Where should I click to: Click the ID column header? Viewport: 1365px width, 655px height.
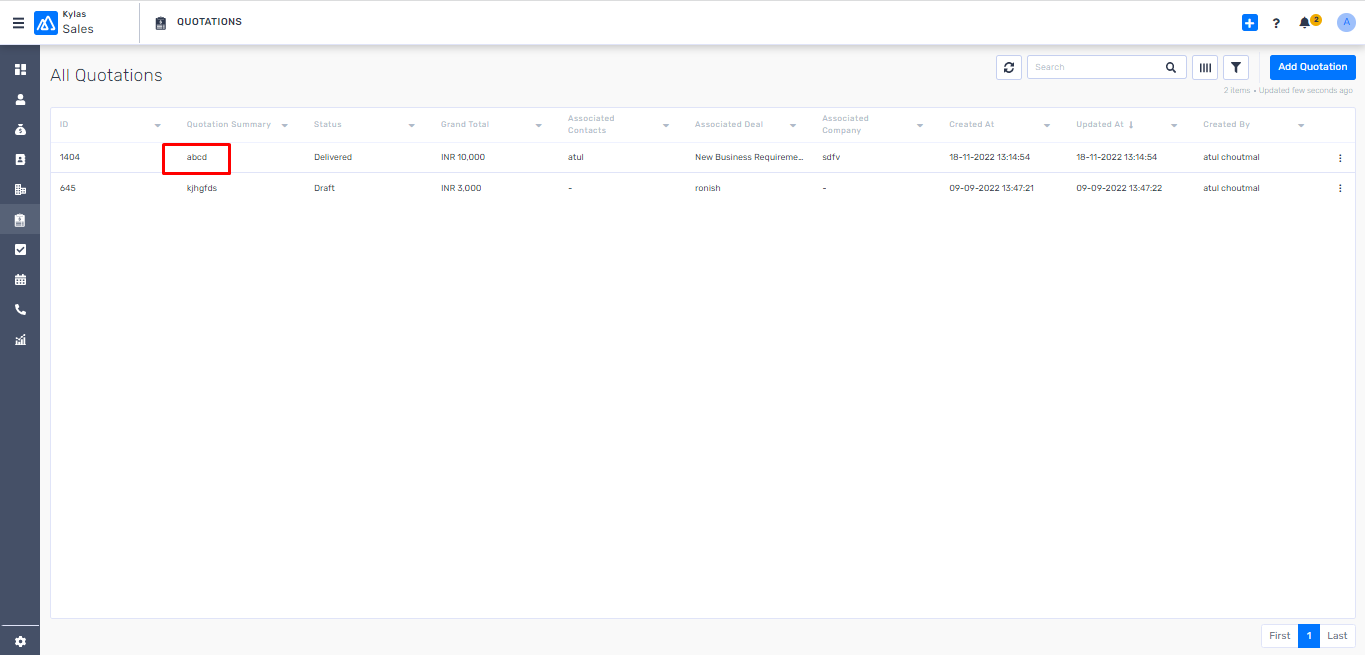coord(64,125)
